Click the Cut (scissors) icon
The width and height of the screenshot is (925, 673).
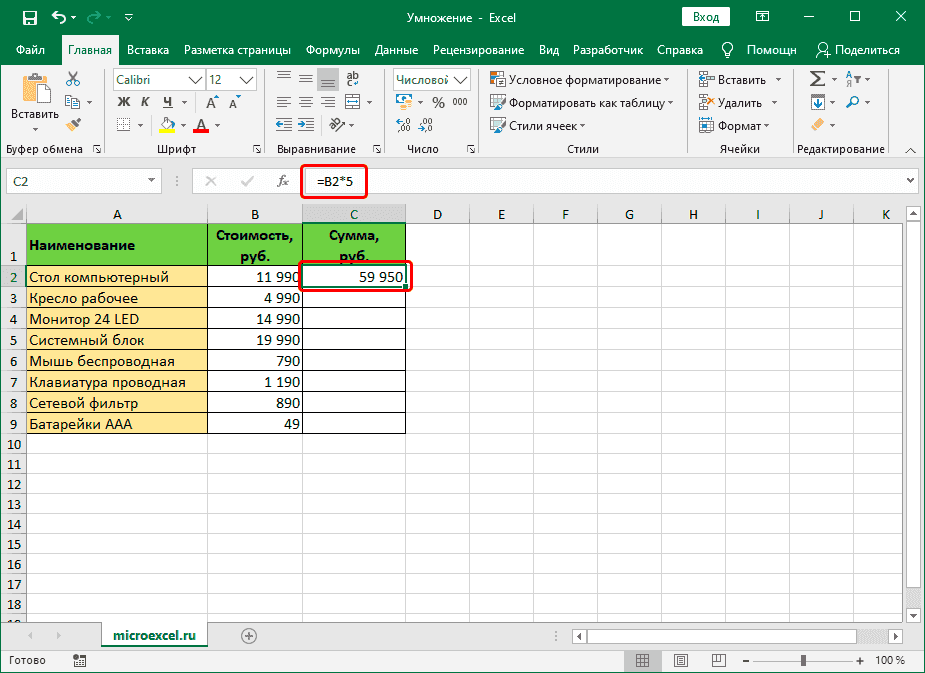(x=71, y=78)
